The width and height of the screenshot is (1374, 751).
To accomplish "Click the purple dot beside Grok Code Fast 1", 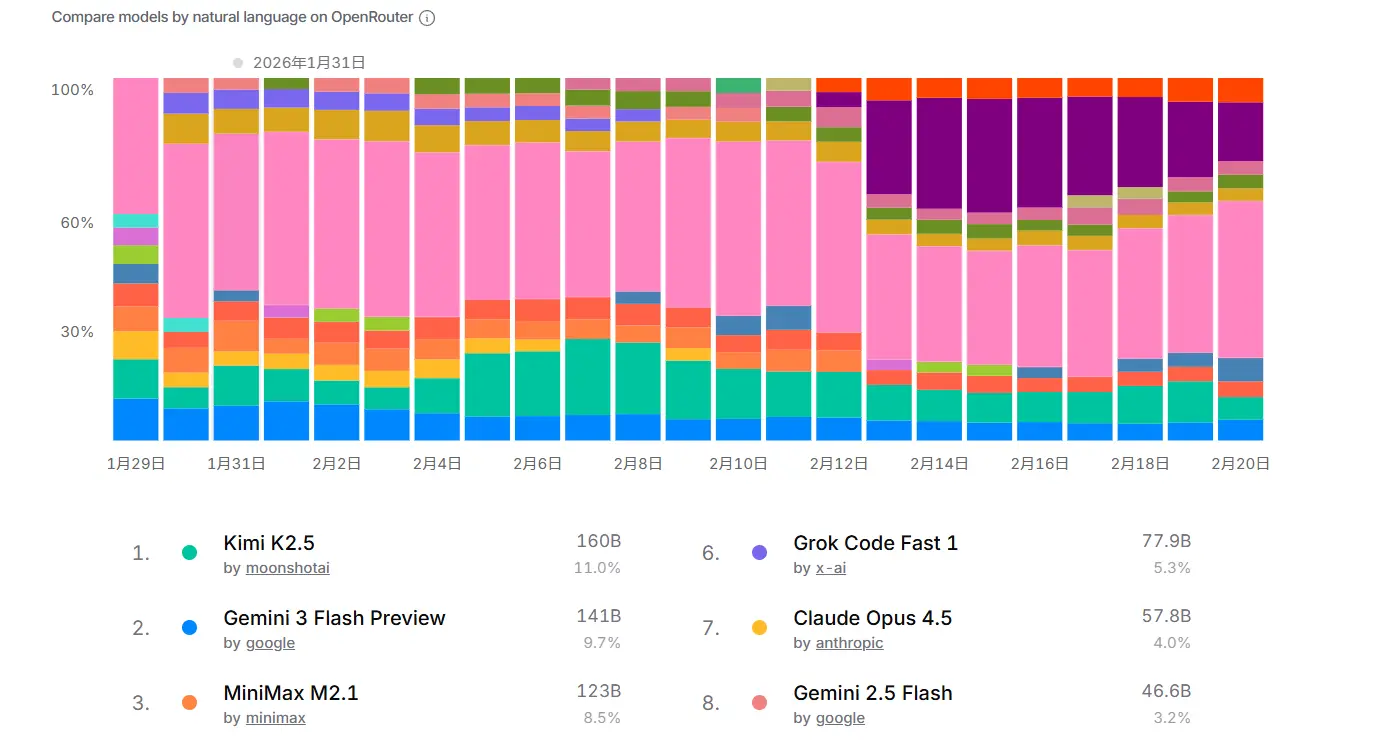I will click(759, 553).
